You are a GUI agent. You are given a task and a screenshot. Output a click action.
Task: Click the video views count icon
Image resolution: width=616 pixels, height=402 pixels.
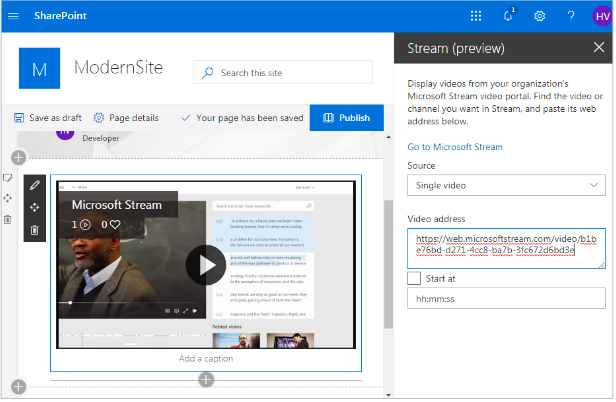click(x=86, y=225)
